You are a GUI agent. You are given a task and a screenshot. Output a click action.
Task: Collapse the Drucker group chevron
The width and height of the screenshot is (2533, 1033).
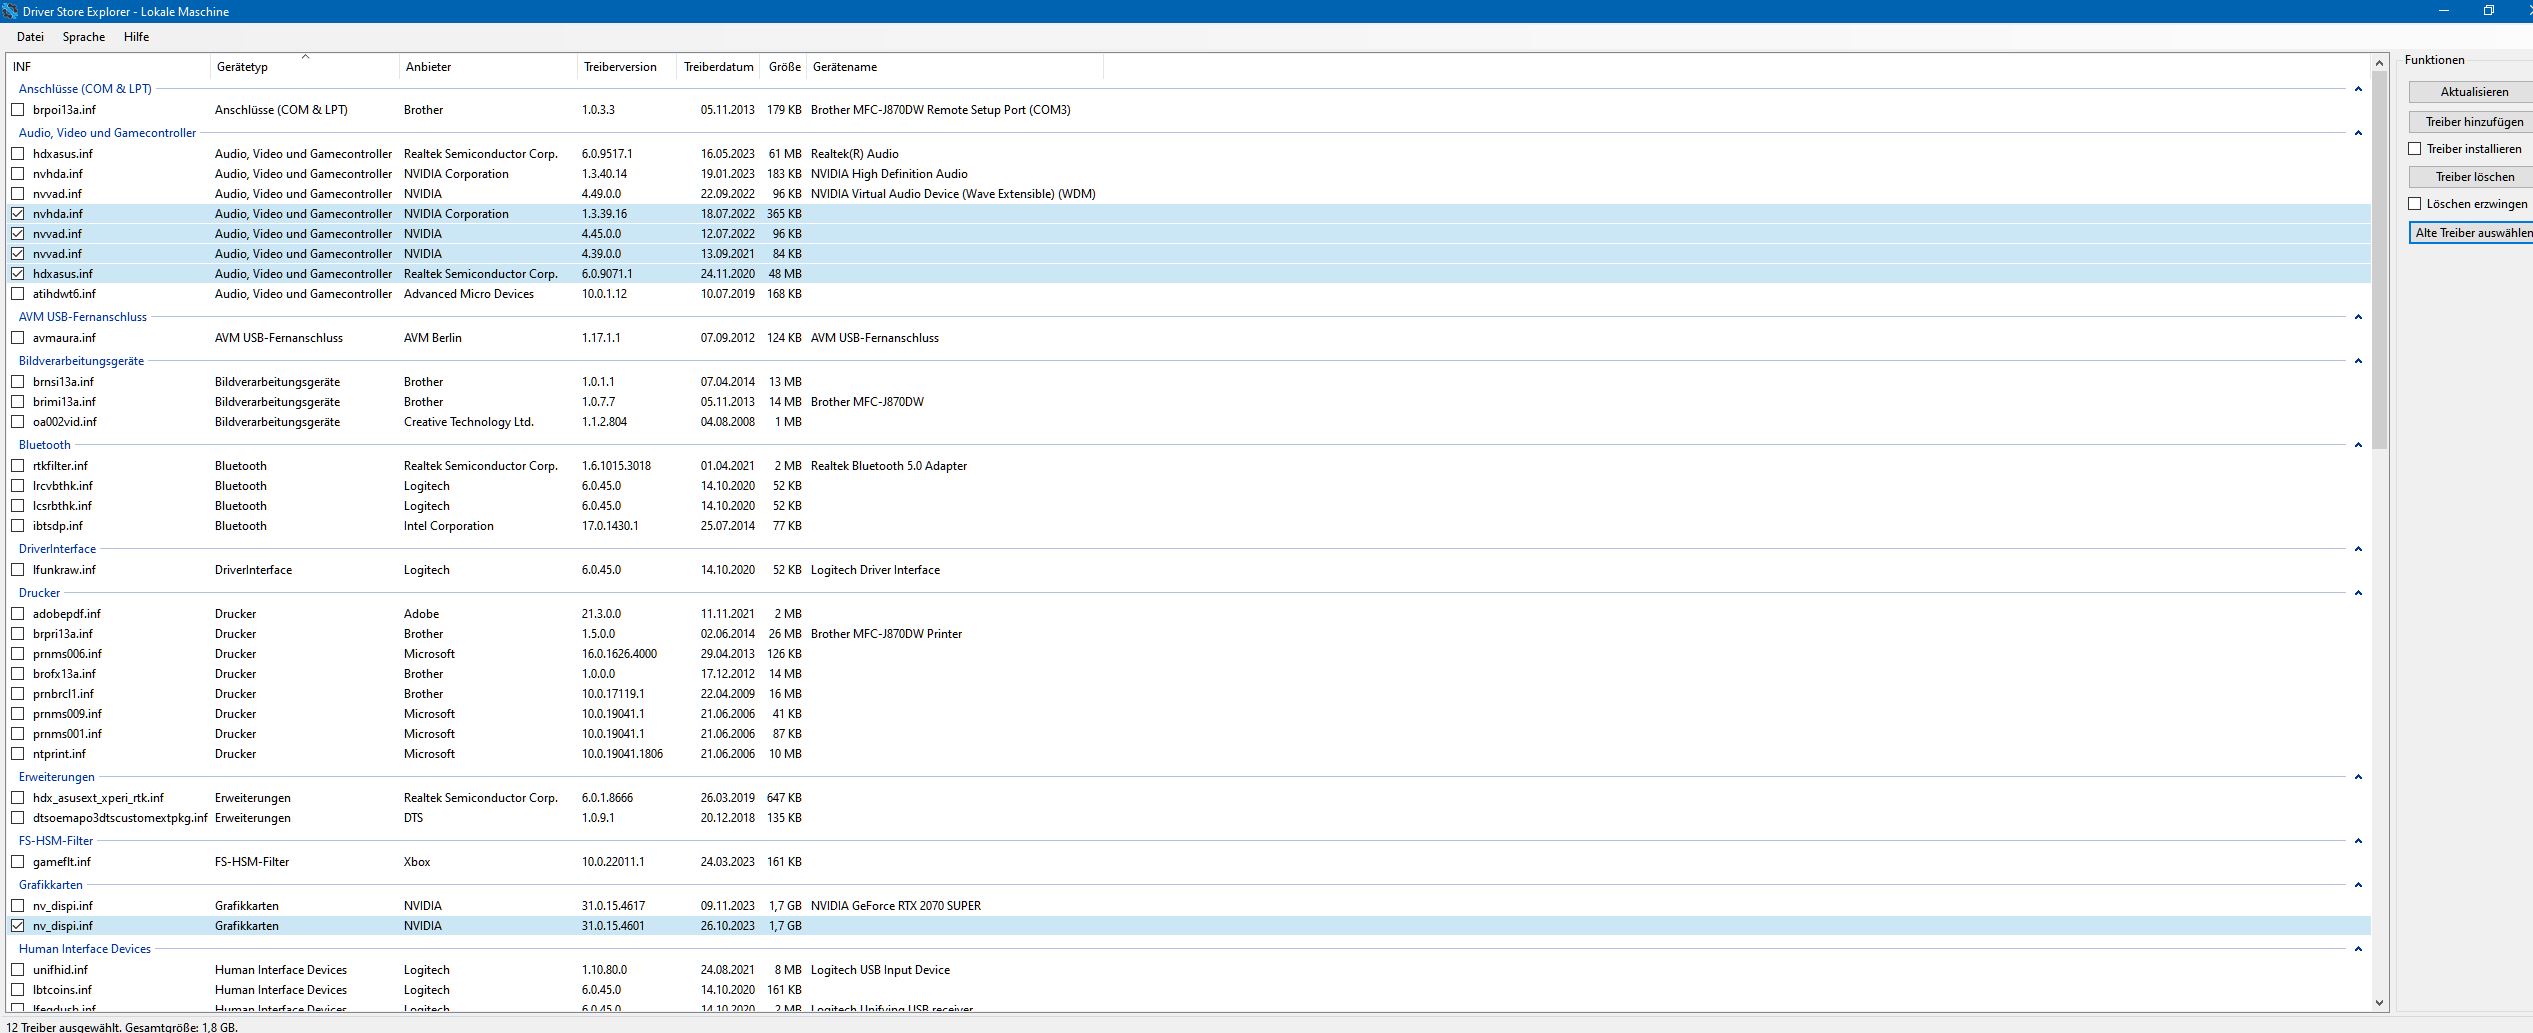(x=2358, y=593)
